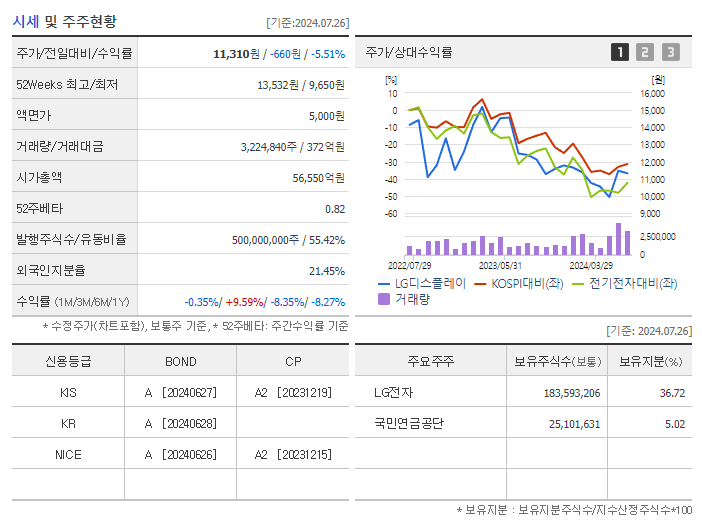Select 국민연금공단 share count 25,101,631

click(x=574, y=424)
